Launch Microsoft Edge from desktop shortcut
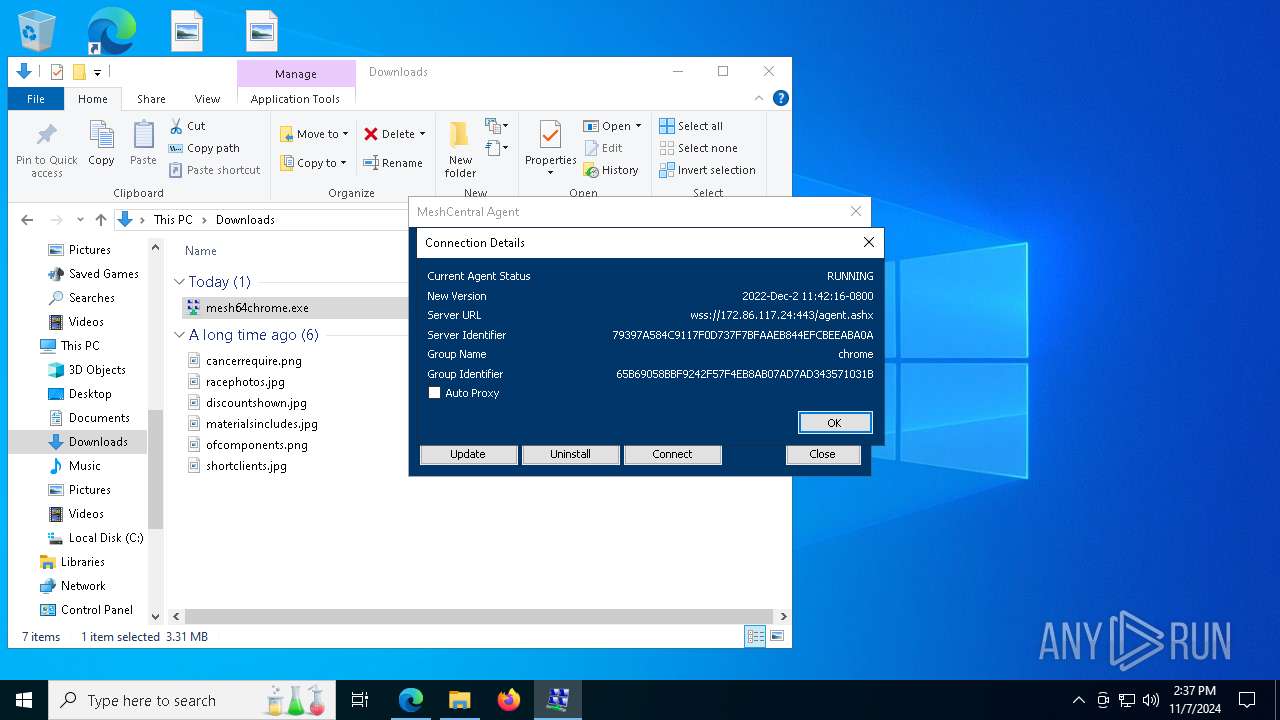 [x=111, y=31]
